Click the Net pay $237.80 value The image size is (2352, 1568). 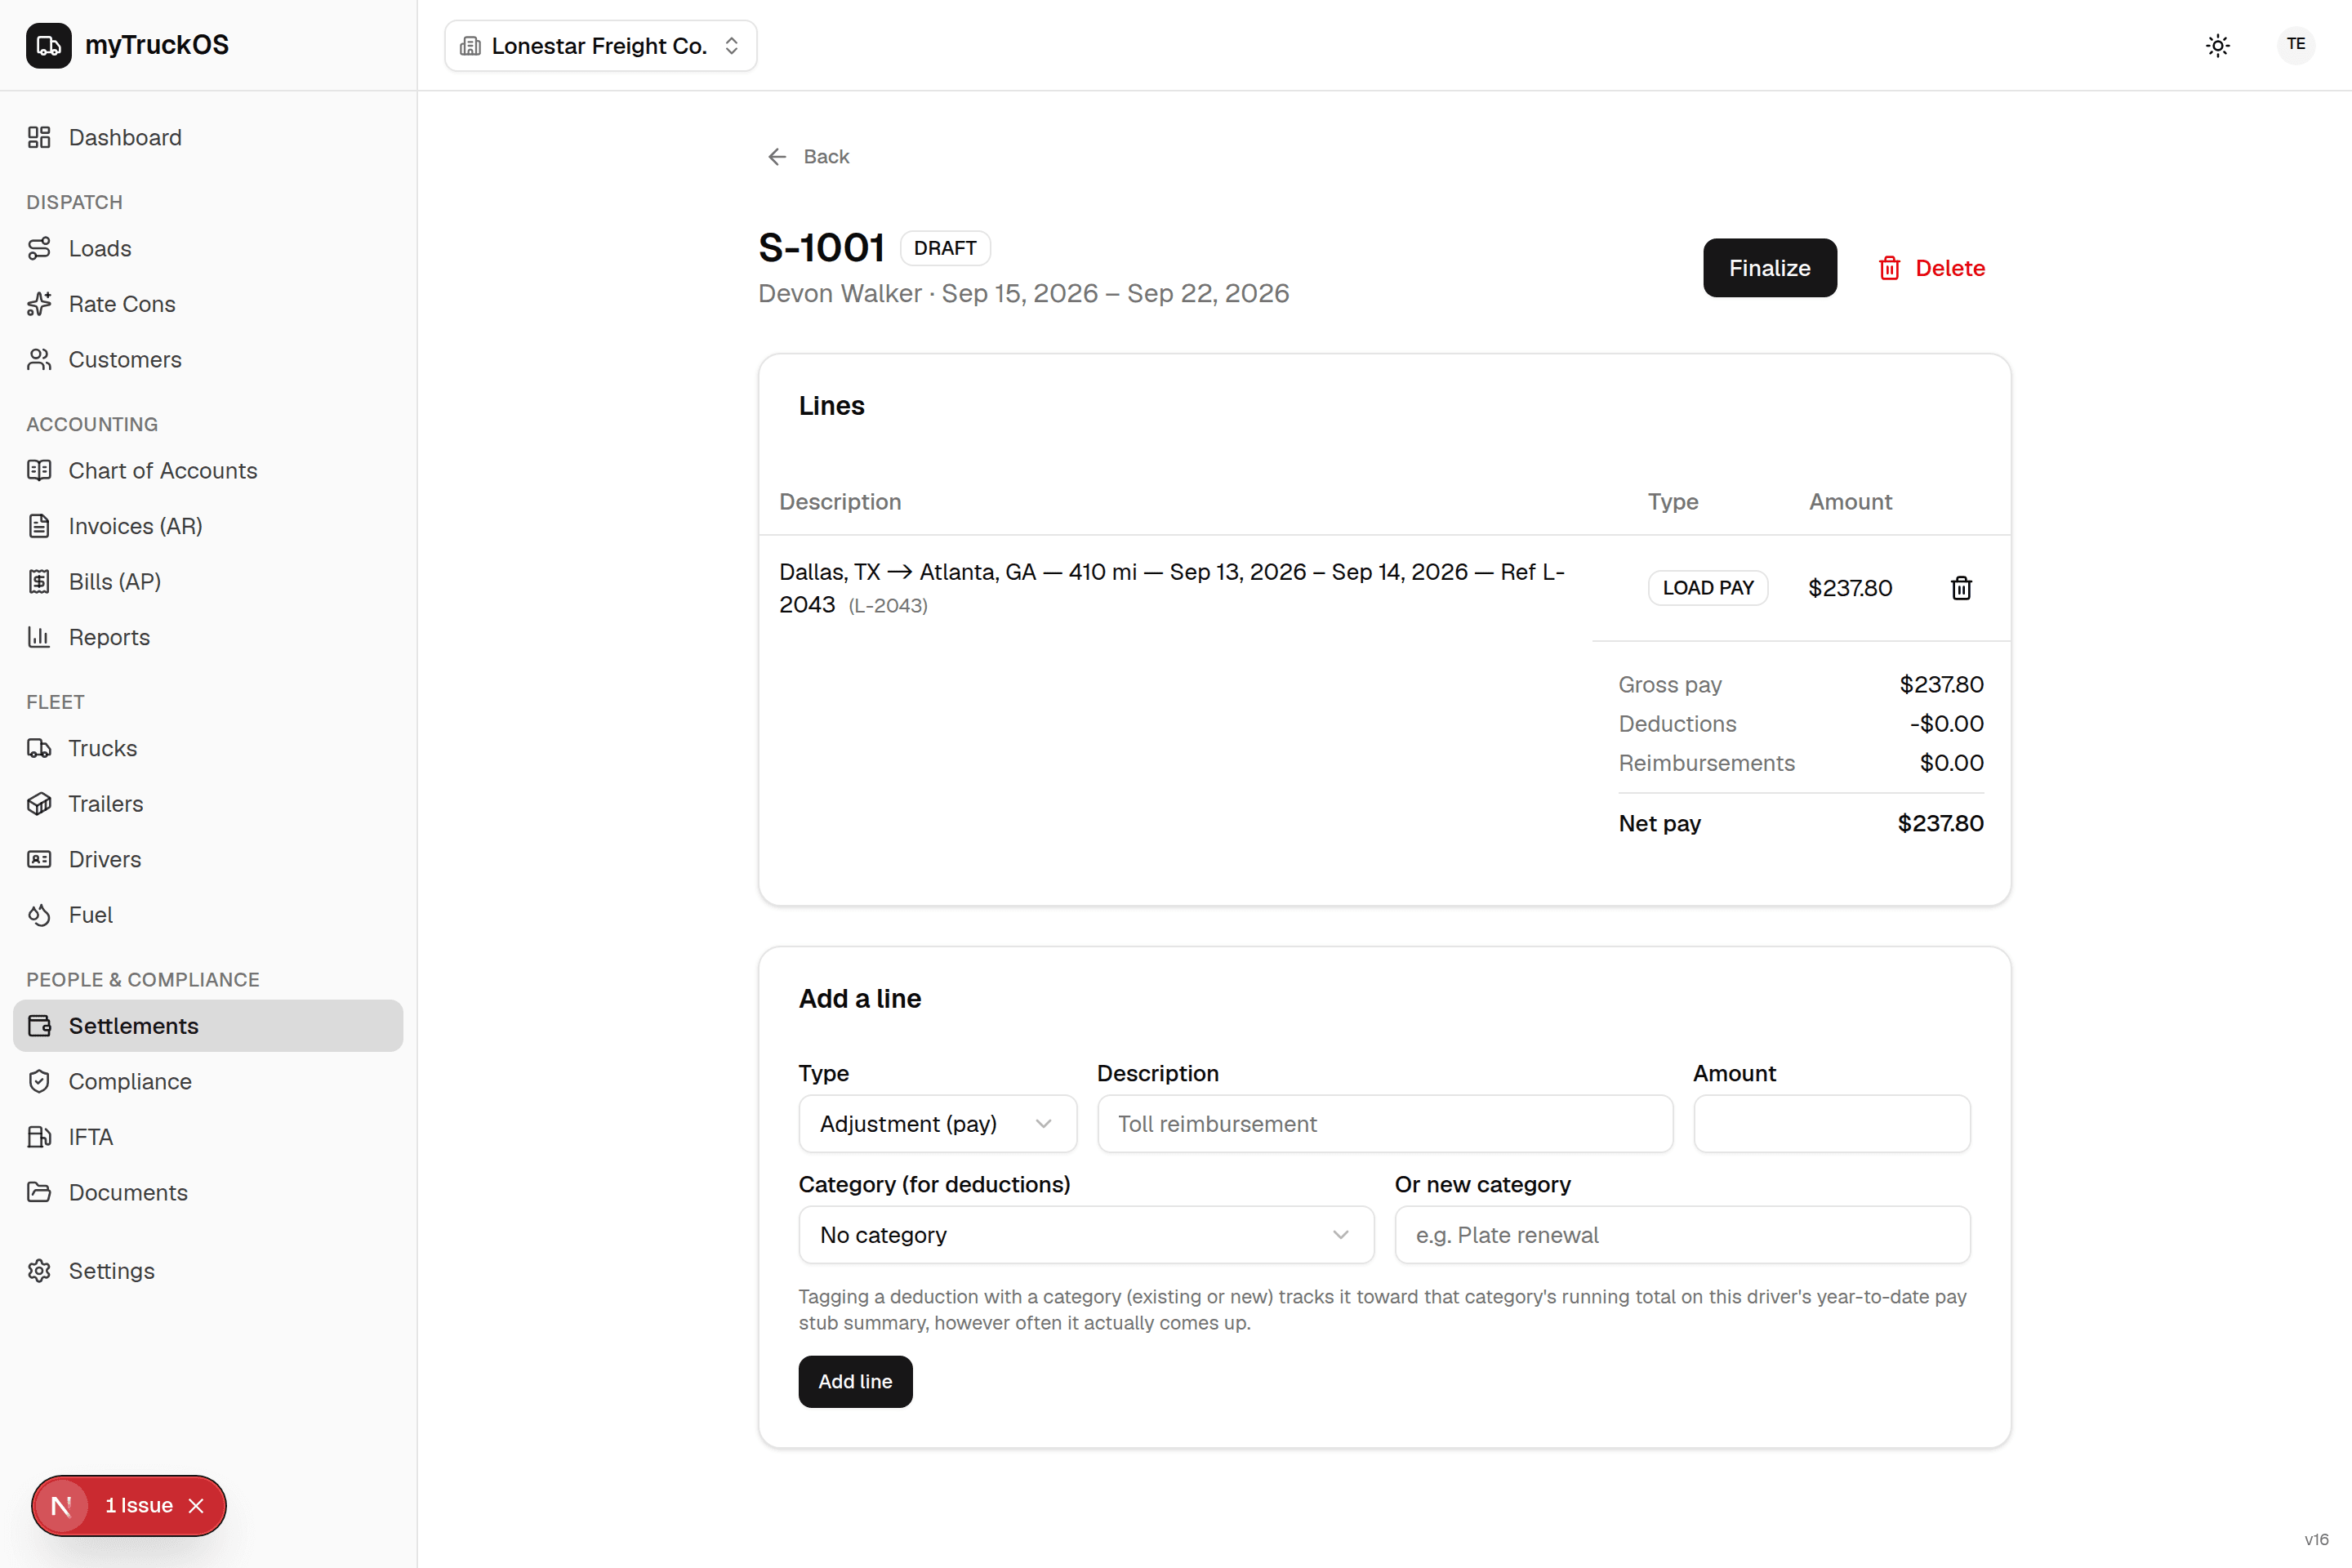pyautogui.click(x=1940, y=823)
